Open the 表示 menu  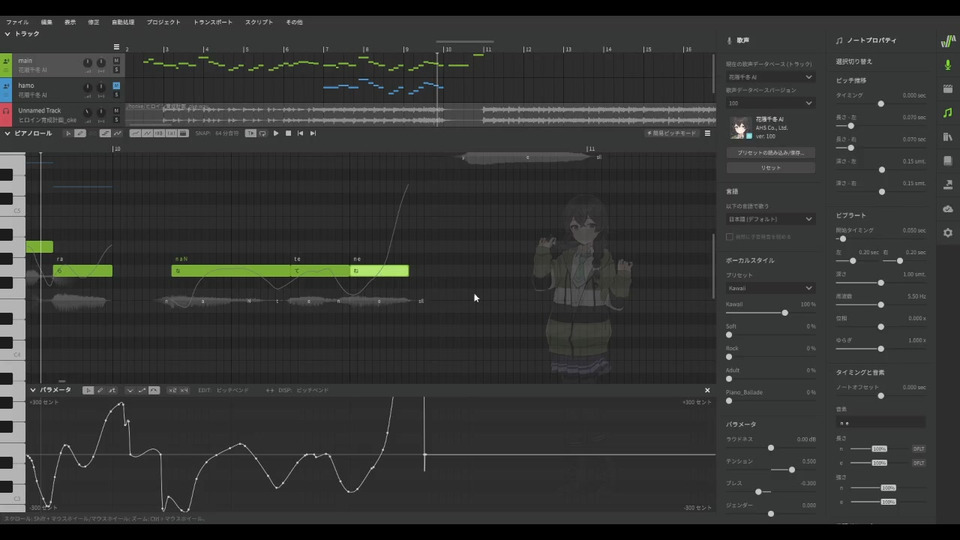70,22
